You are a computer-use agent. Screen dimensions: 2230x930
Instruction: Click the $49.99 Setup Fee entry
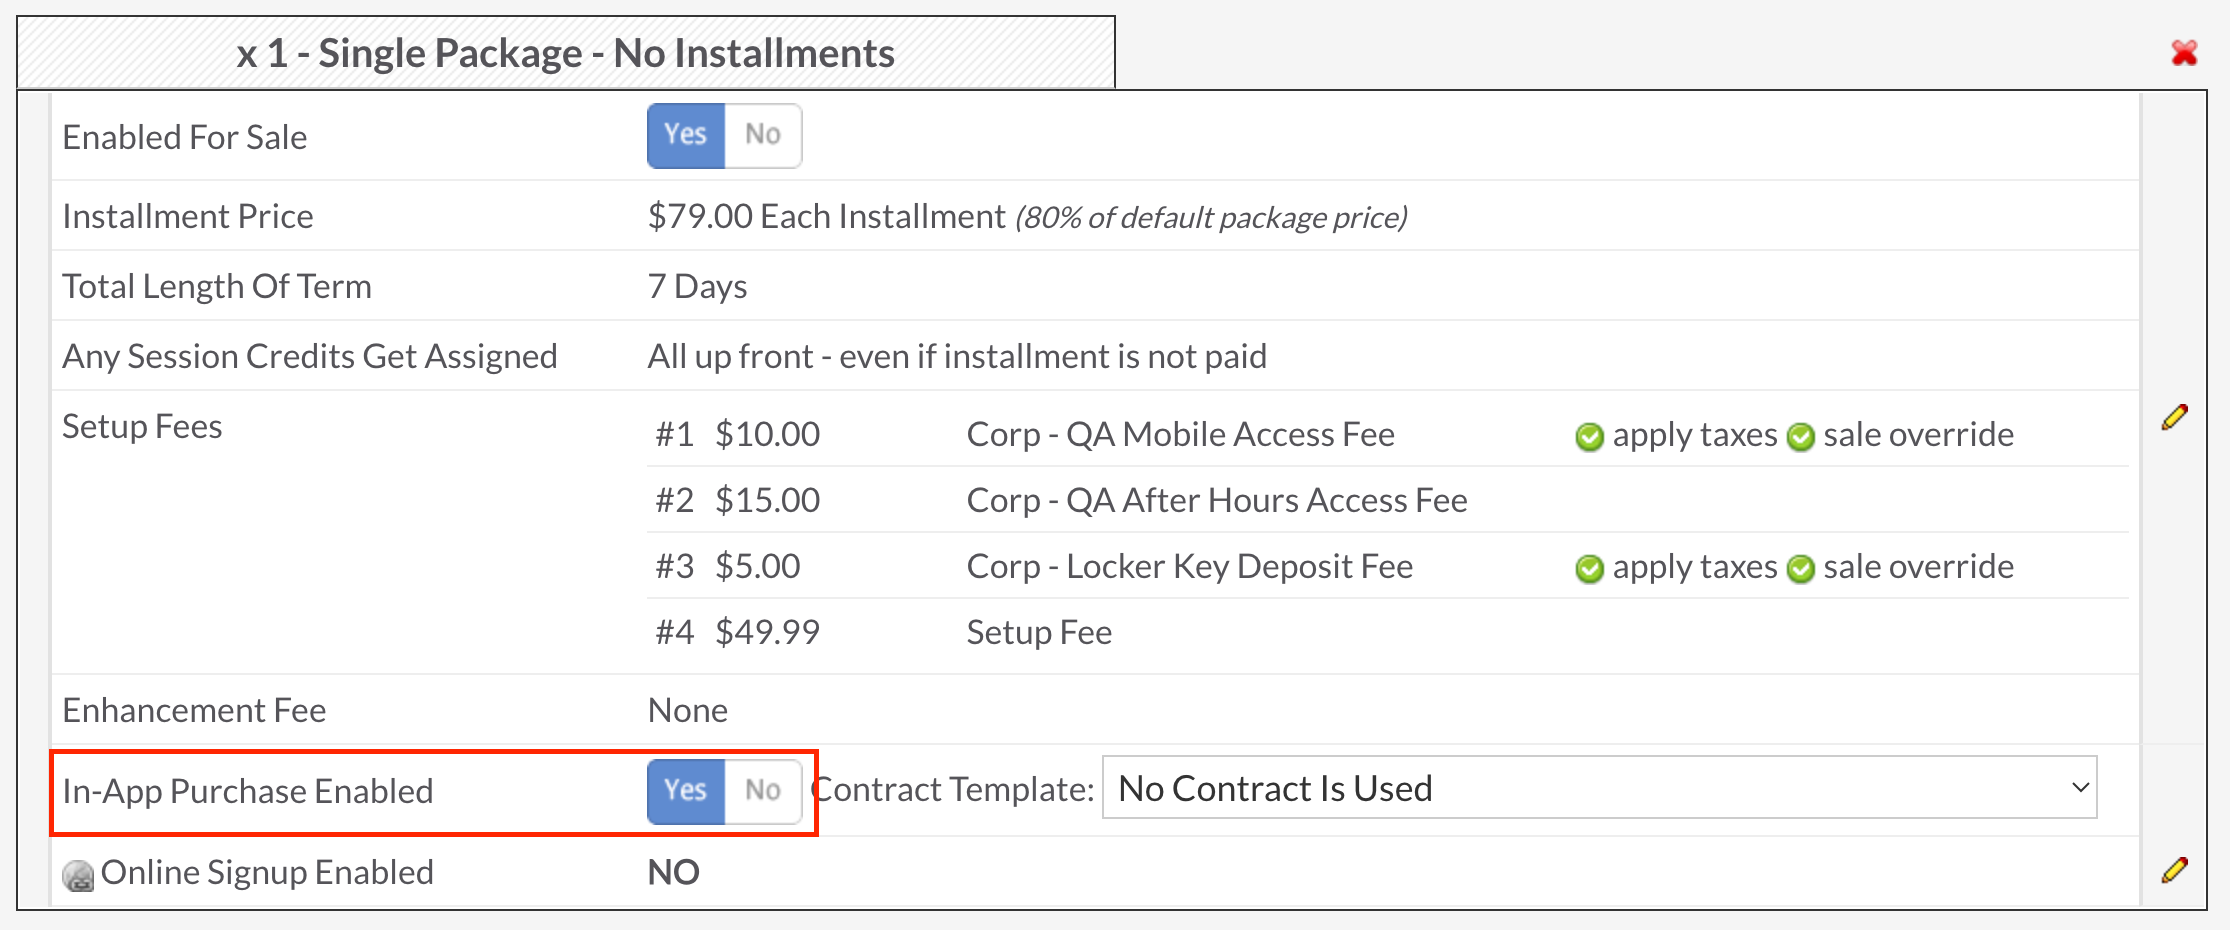pos(767,632)
